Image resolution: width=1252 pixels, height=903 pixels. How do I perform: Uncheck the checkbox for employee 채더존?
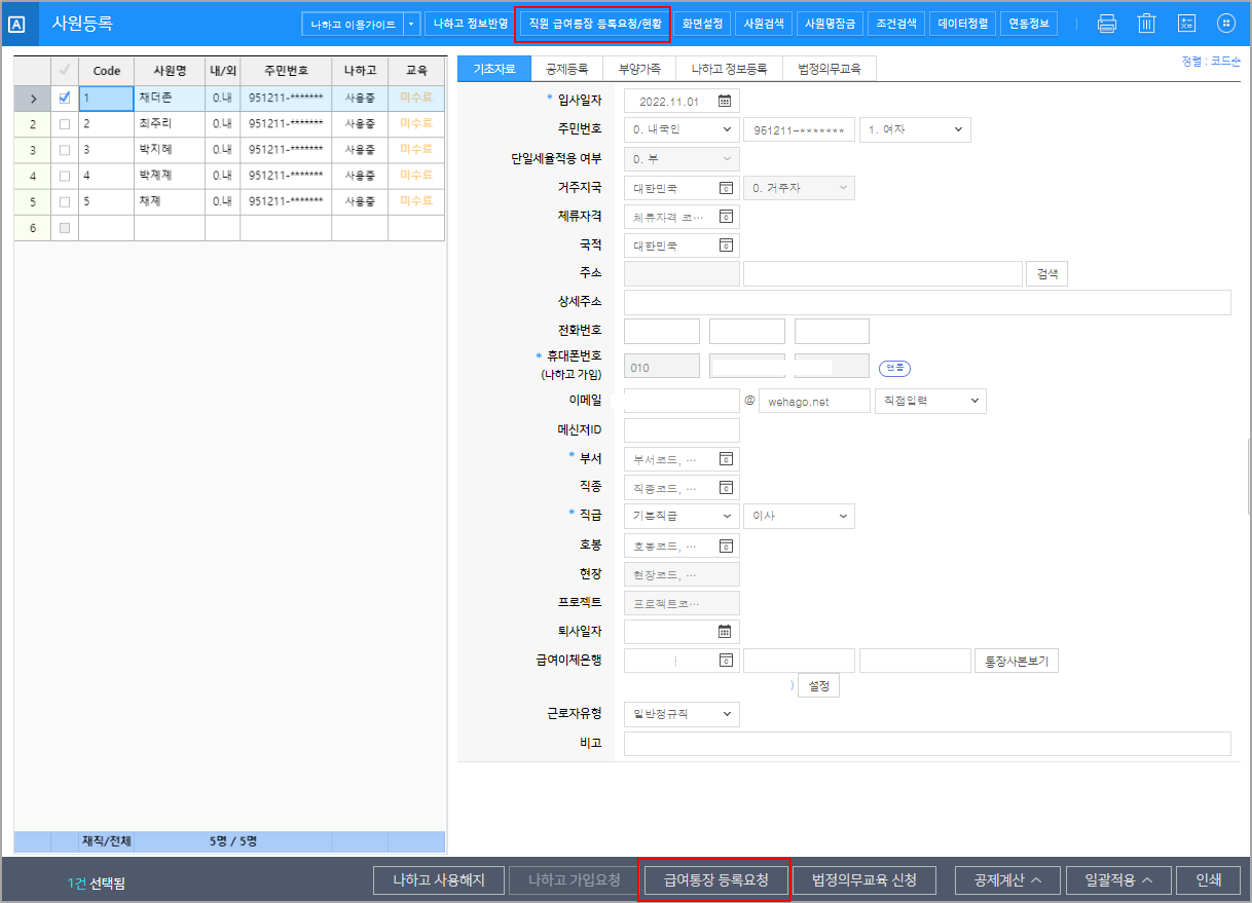65,98
